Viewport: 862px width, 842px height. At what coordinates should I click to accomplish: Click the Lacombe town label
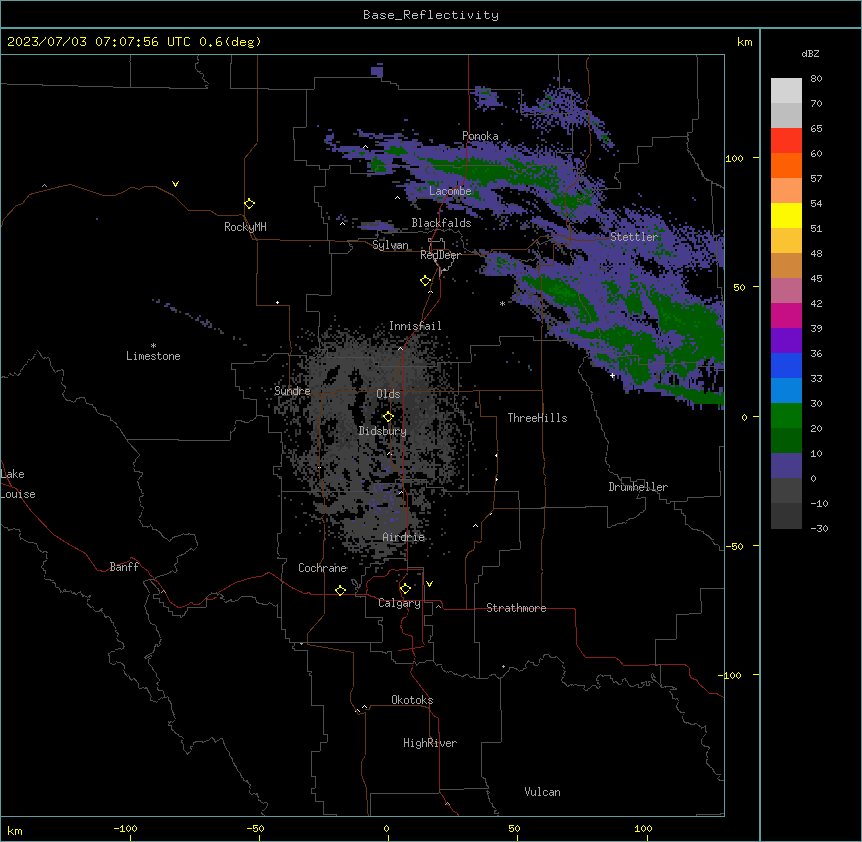pyautogui.click(x=450, y=191)
